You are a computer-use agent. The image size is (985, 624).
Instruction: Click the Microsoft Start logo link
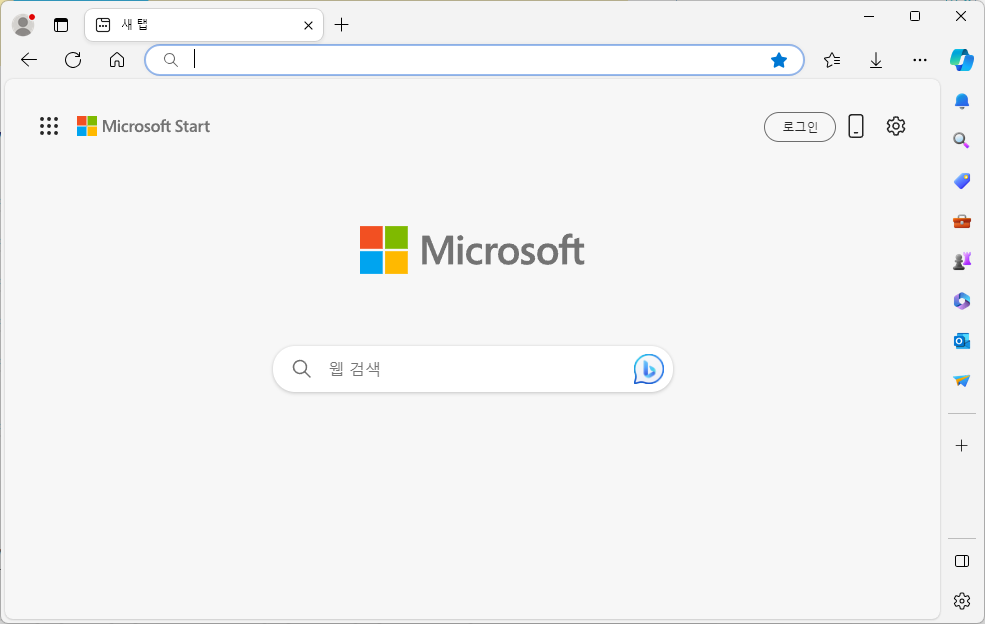pos(143,126)
